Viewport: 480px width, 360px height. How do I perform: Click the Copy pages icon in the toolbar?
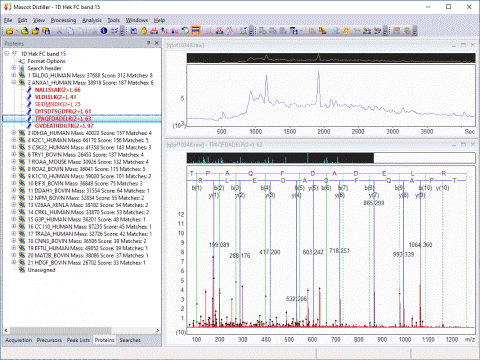click(70, 31)
